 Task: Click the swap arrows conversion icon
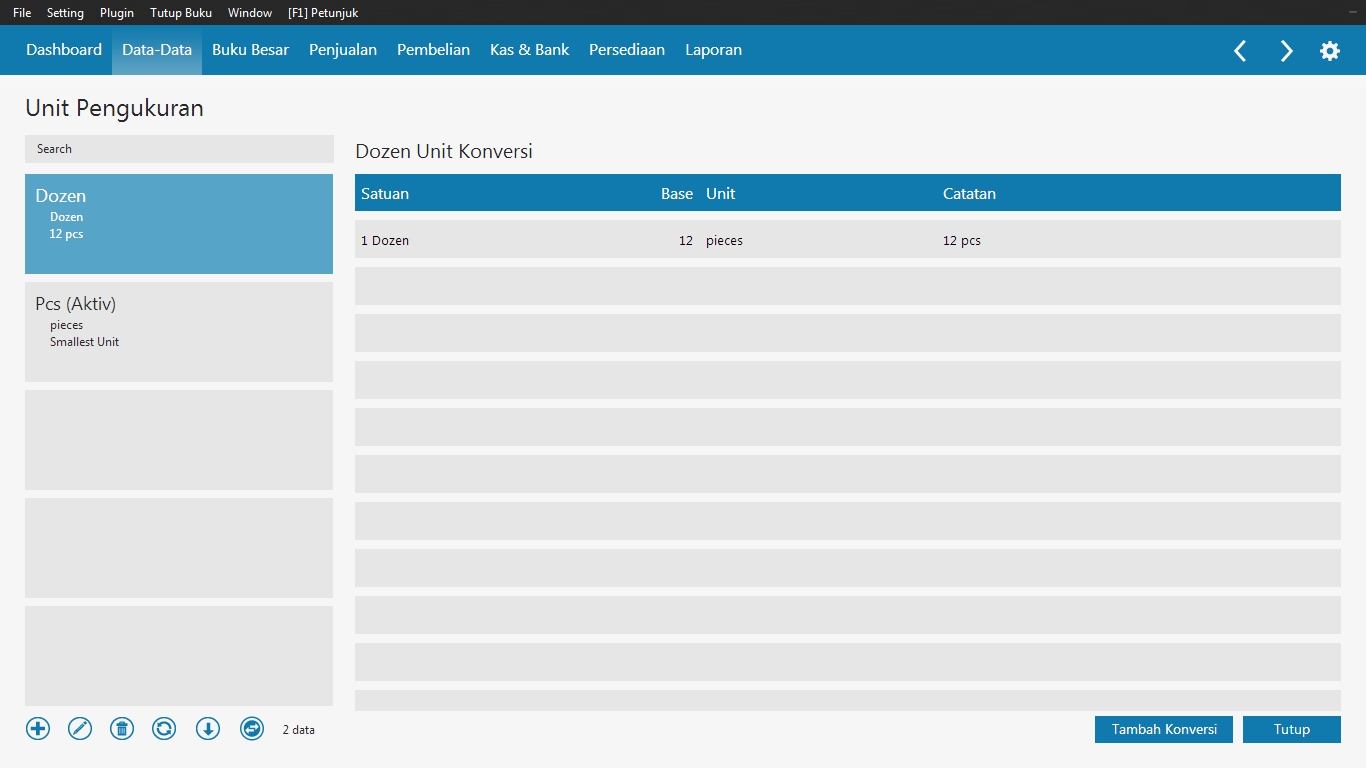click(252, 729)
